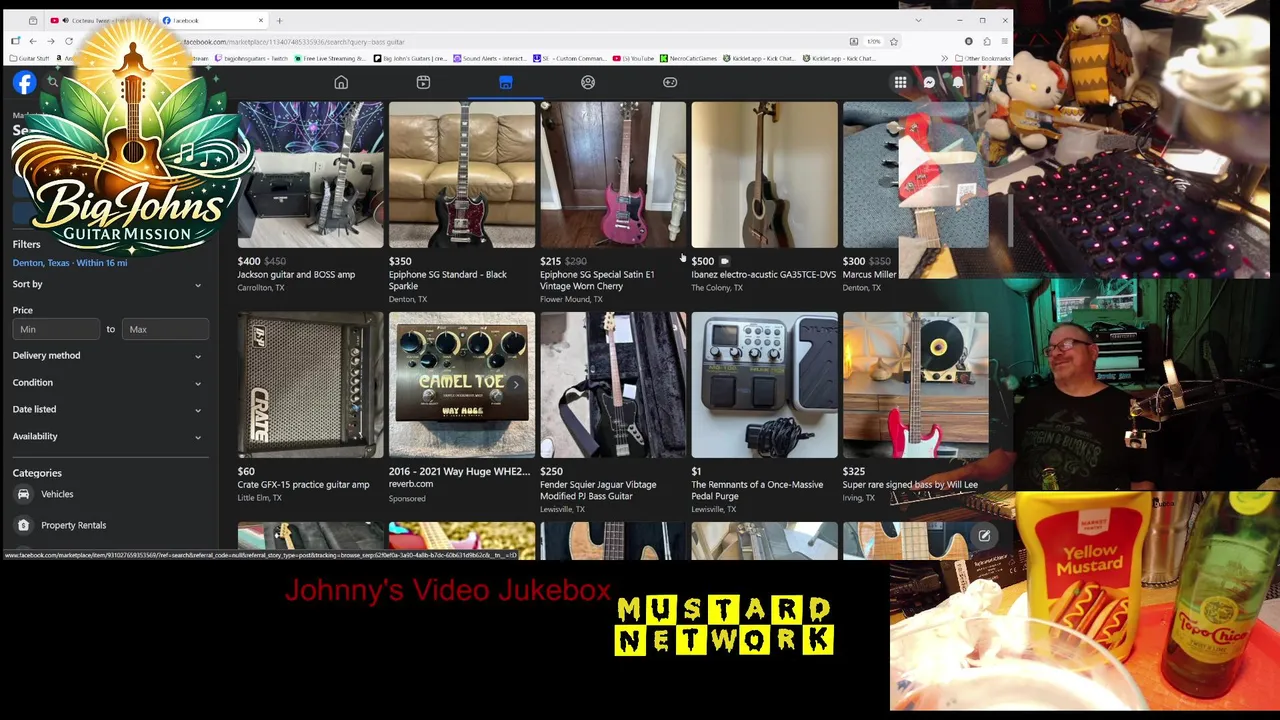The height and width of the screenshot is (720, 1280).
Task: Click the Facebook logo
Action: pos(24,83)
